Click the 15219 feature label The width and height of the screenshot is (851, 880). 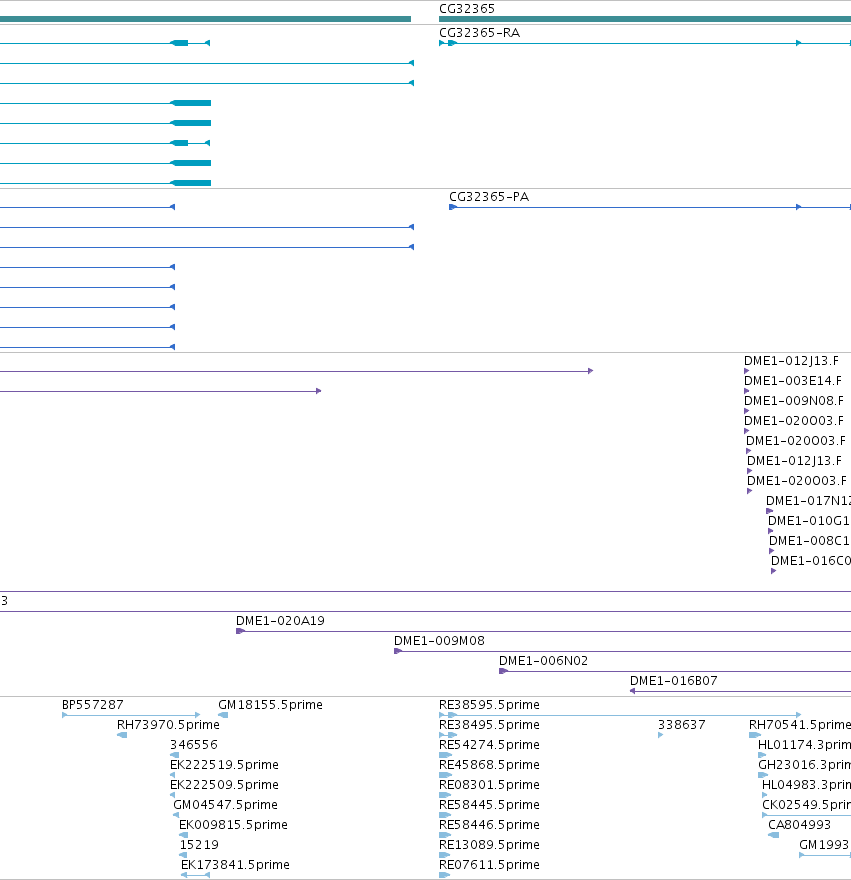199,845
